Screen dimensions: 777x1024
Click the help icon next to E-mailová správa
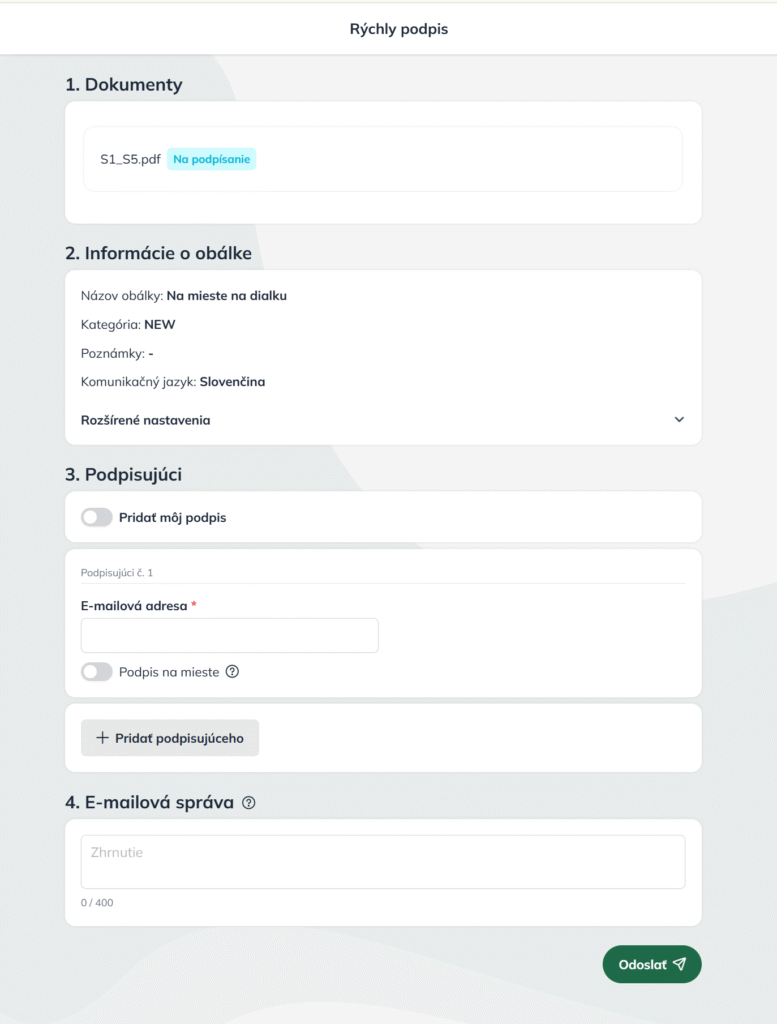pos(249,802)
